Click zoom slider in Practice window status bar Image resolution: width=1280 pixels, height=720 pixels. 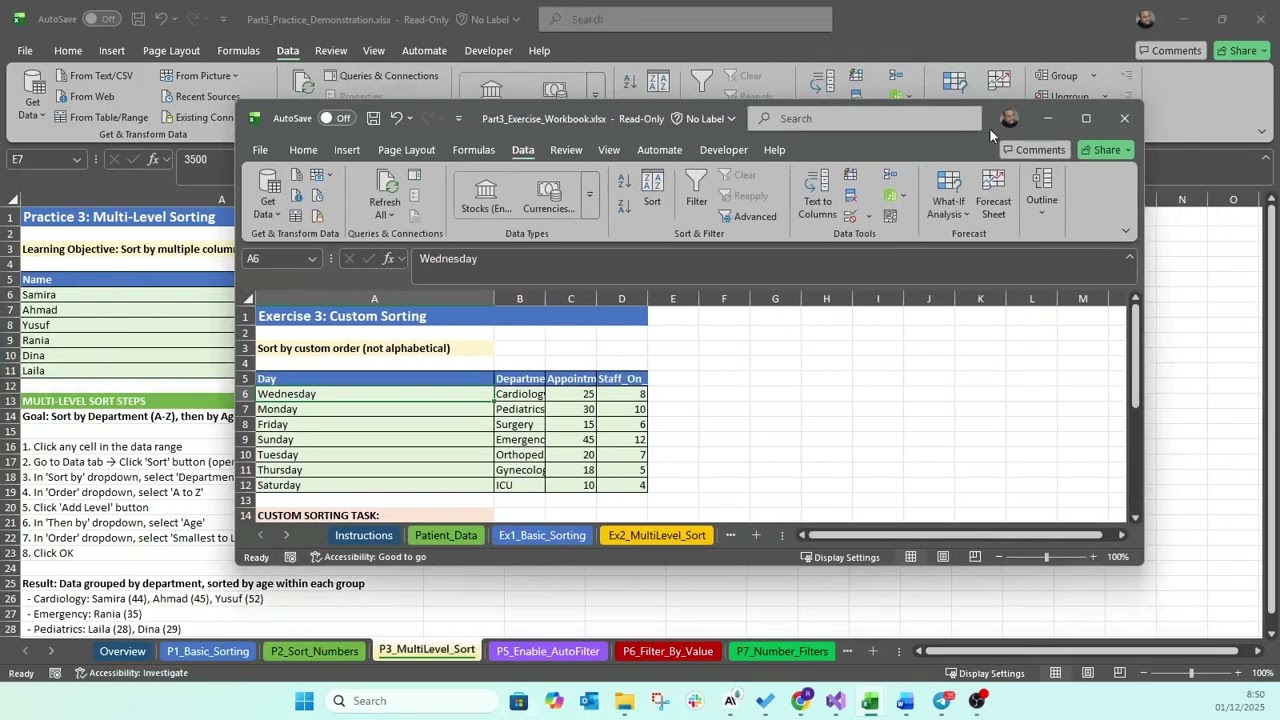(x=1190, y=673)
